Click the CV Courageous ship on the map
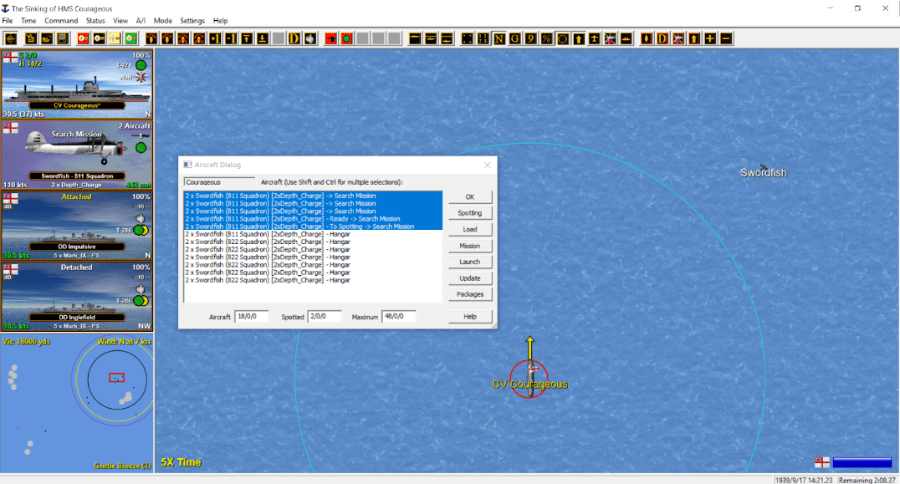 click(530, 378)
